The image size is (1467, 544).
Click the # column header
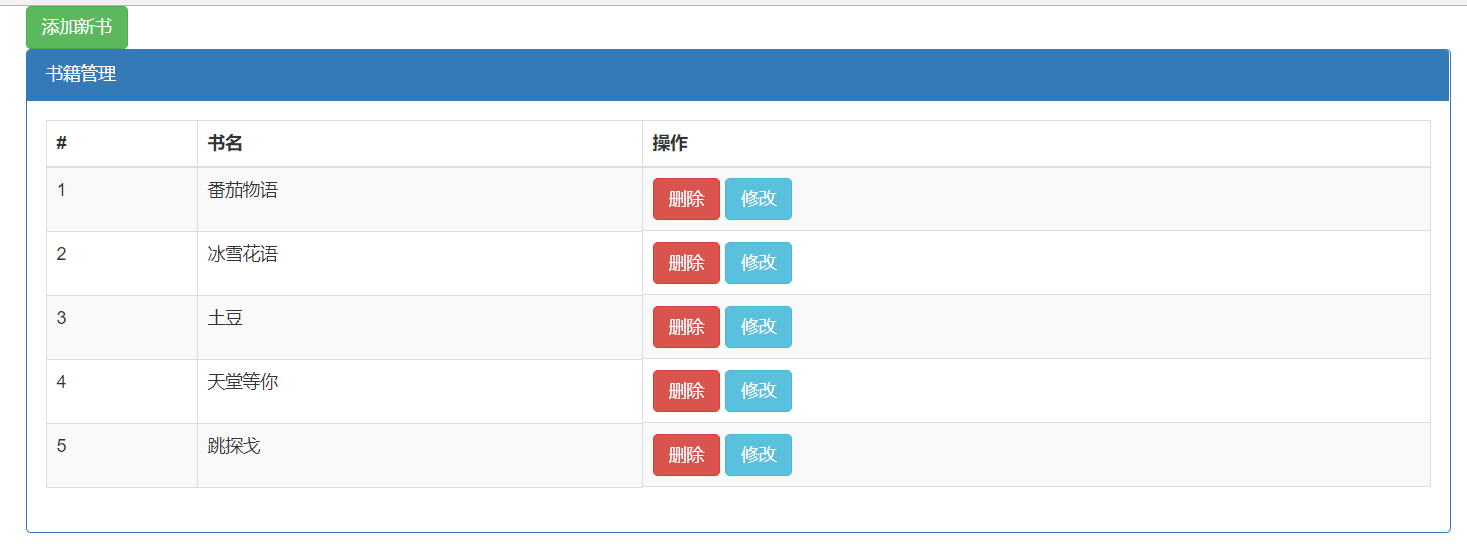(122, 144)
